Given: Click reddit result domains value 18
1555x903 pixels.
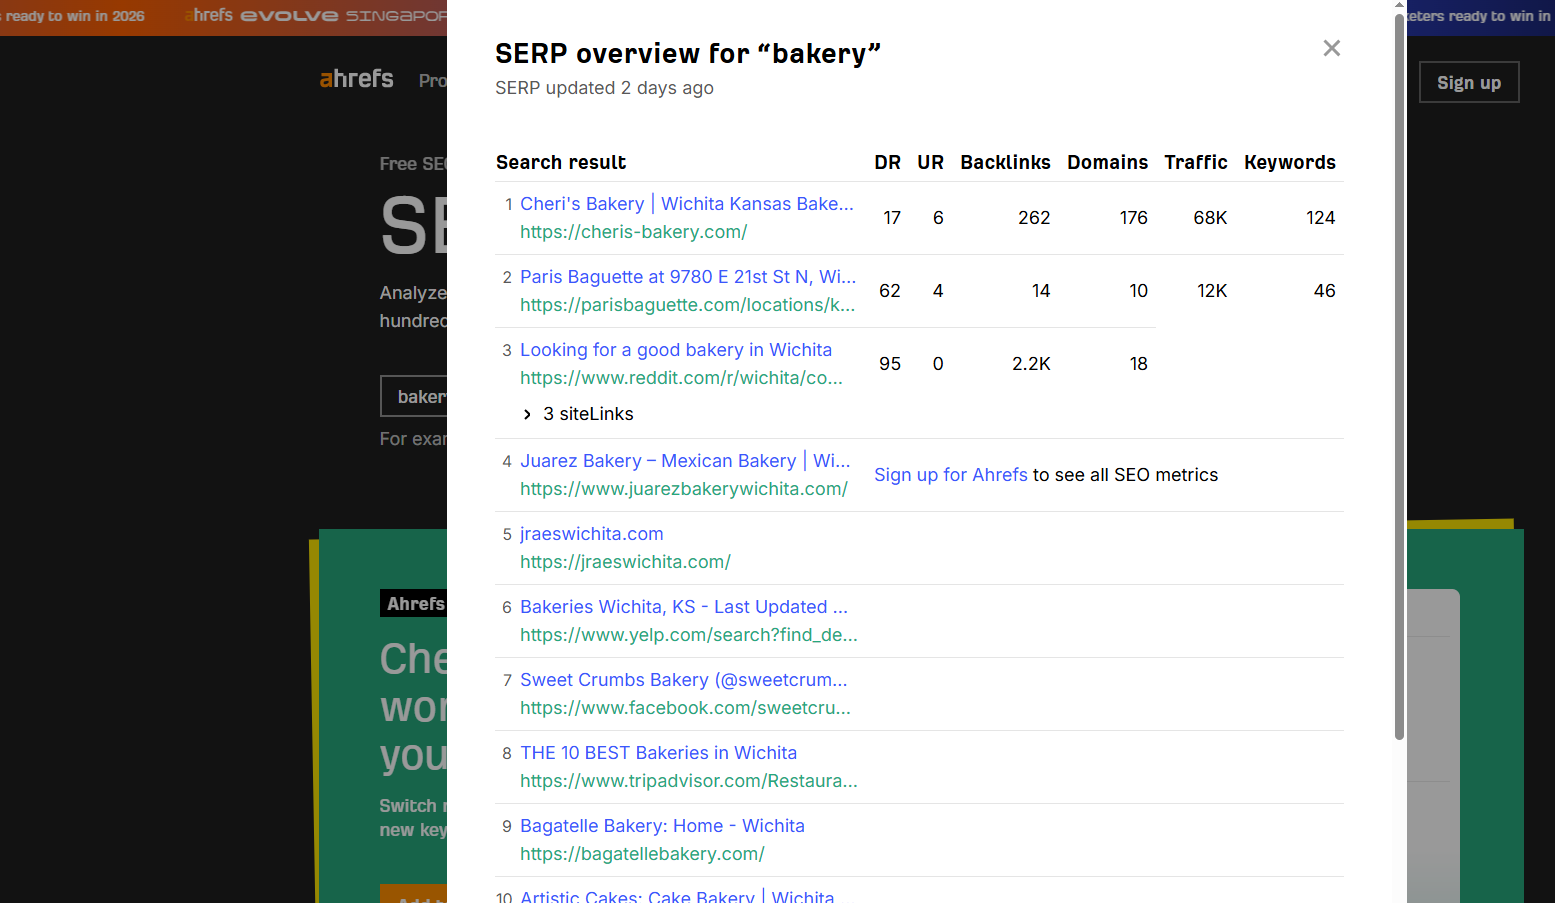Looking at the screenshot, I should (x=1138, y=364).
